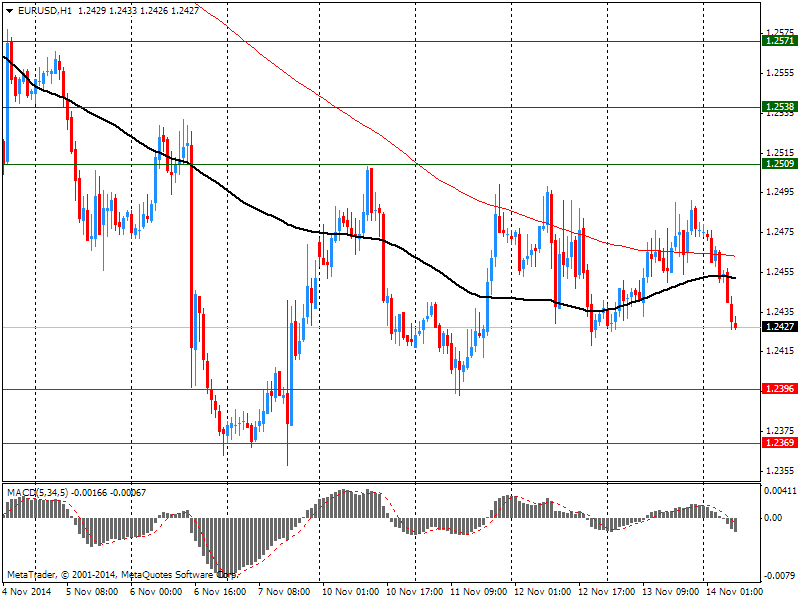The height and width of the screenshot is (600, 800).
Task: Click the EURUSD,H1 chart title text
Action: 44,11
